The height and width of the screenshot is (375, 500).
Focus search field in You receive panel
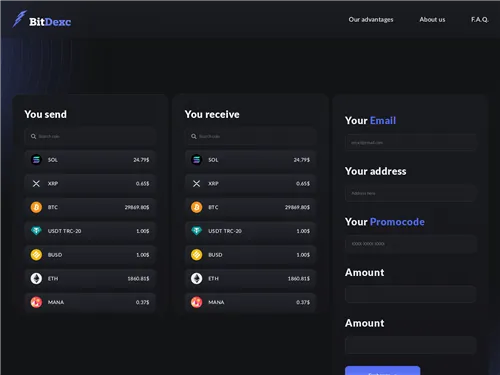(250, 136)
